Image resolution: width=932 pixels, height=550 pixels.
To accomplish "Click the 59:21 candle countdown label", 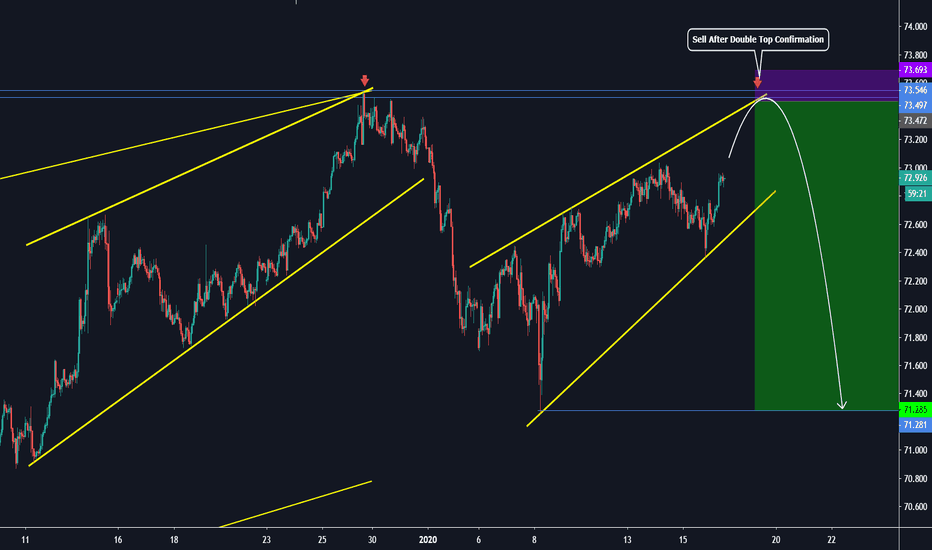I will tap(915, 194).
